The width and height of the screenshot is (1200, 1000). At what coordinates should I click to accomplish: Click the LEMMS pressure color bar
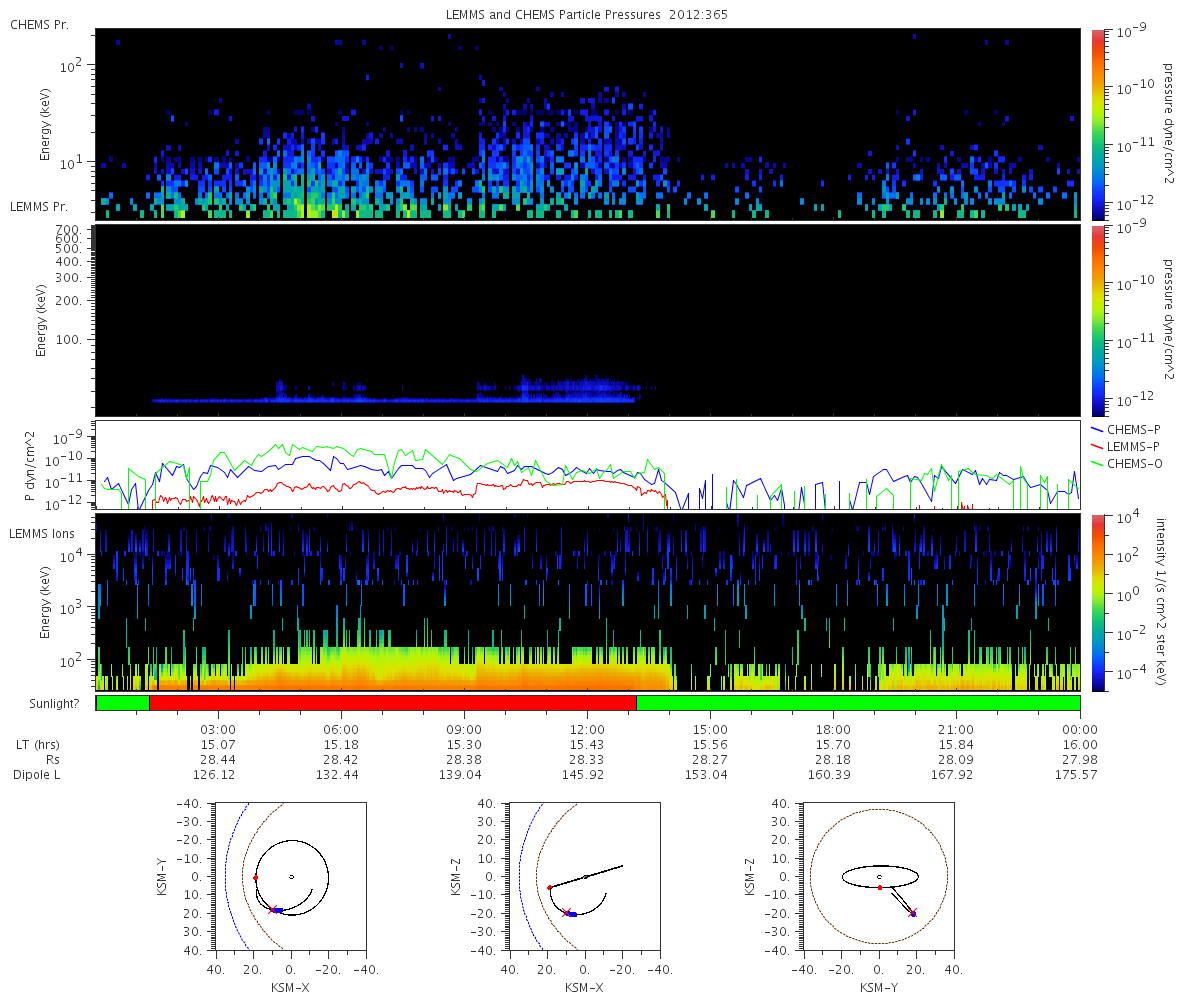click(1098, 320)
